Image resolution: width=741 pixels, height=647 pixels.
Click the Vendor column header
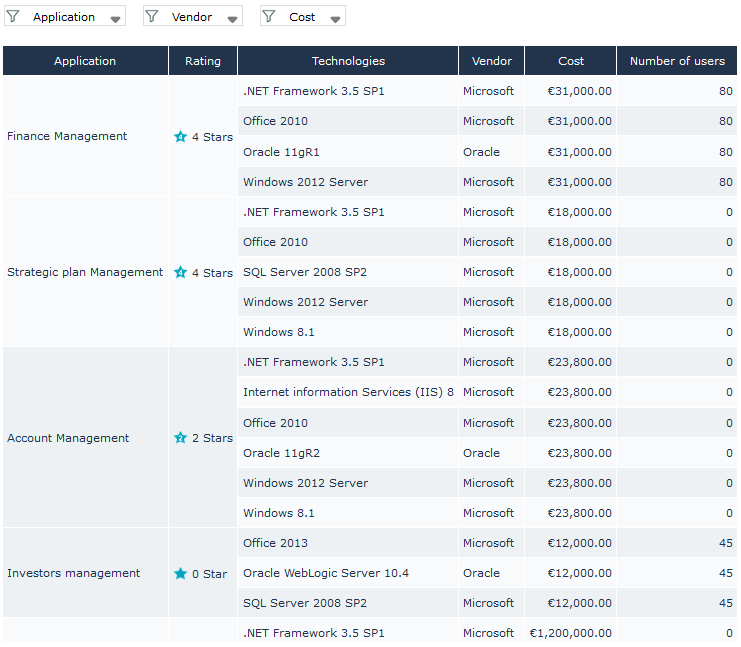coord(491,61)
